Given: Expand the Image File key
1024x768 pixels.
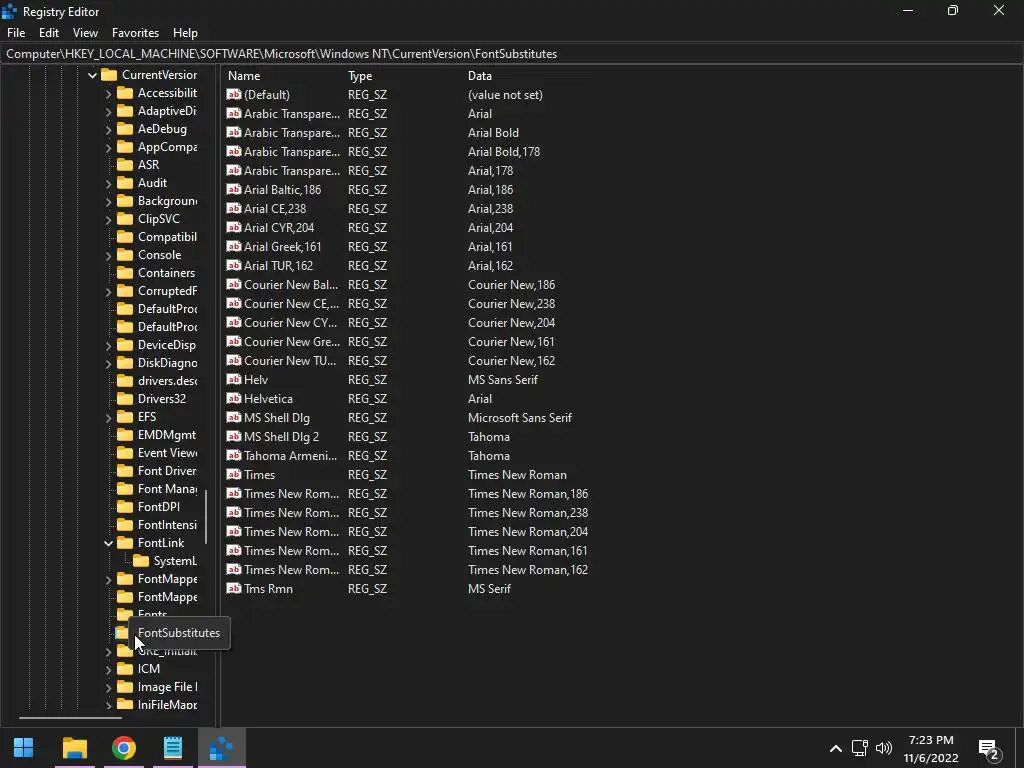Looking at the screenshot, I should click(x=108, y=687).
